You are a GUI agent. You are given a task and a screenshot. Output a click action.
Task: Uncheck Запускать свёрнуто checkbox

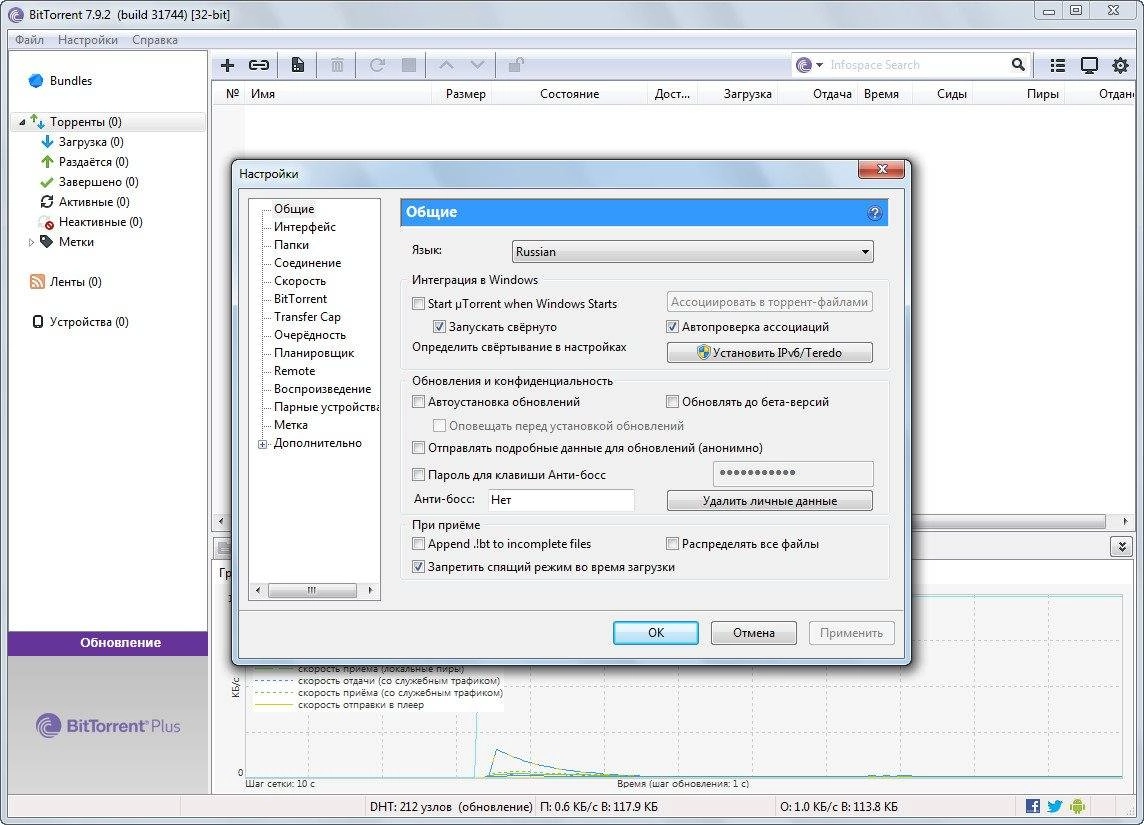pyautogui.click(x=439, y=327)
